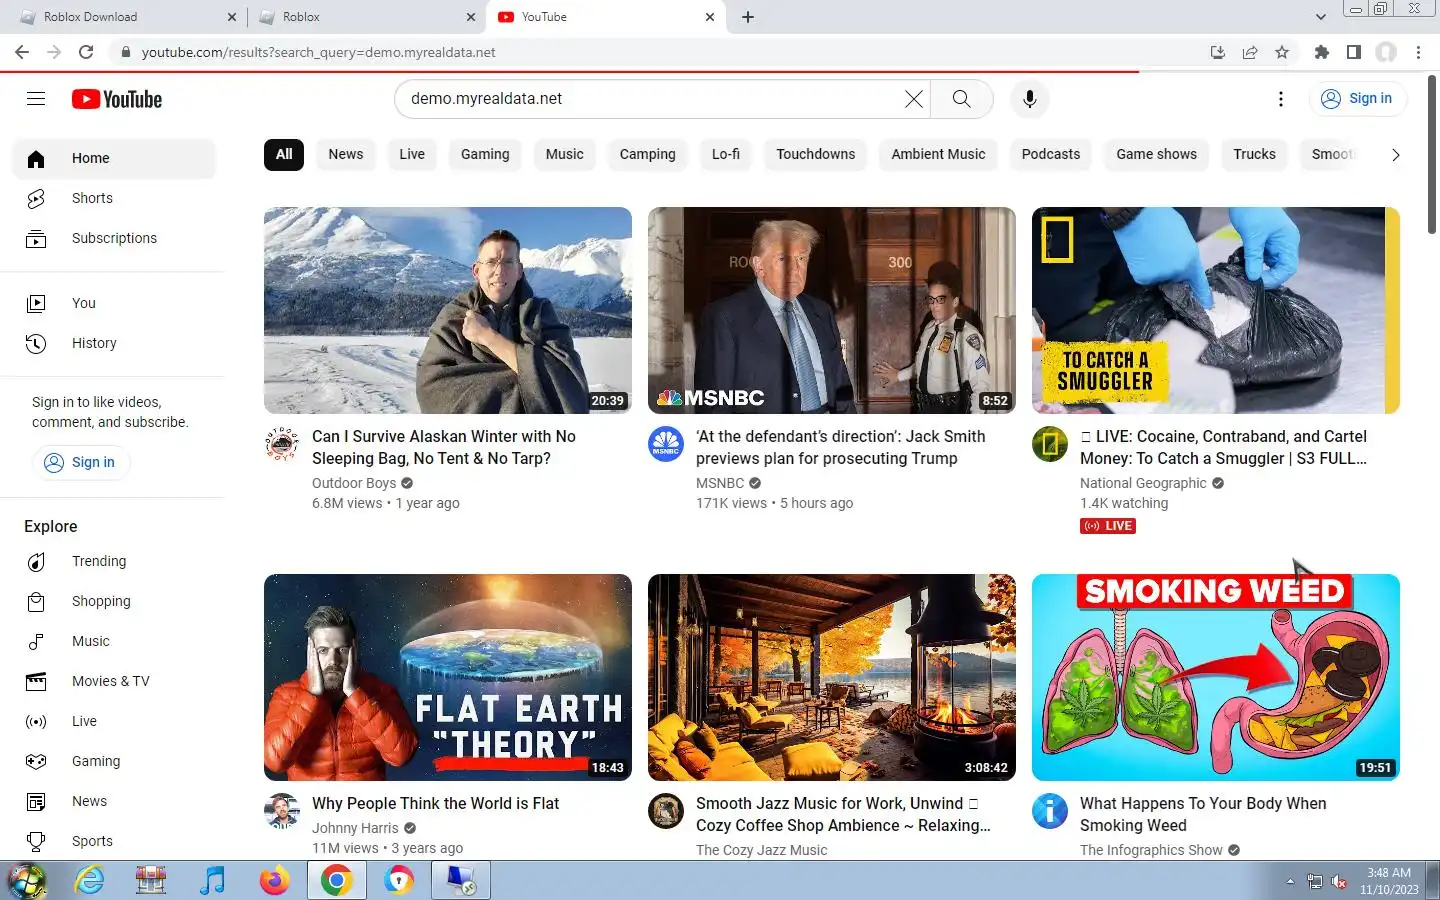Image resolution: width=1440 pixels, height=900 pixels.
Task: Select the Ambient Music filter chip
Action: click(938, 154)
